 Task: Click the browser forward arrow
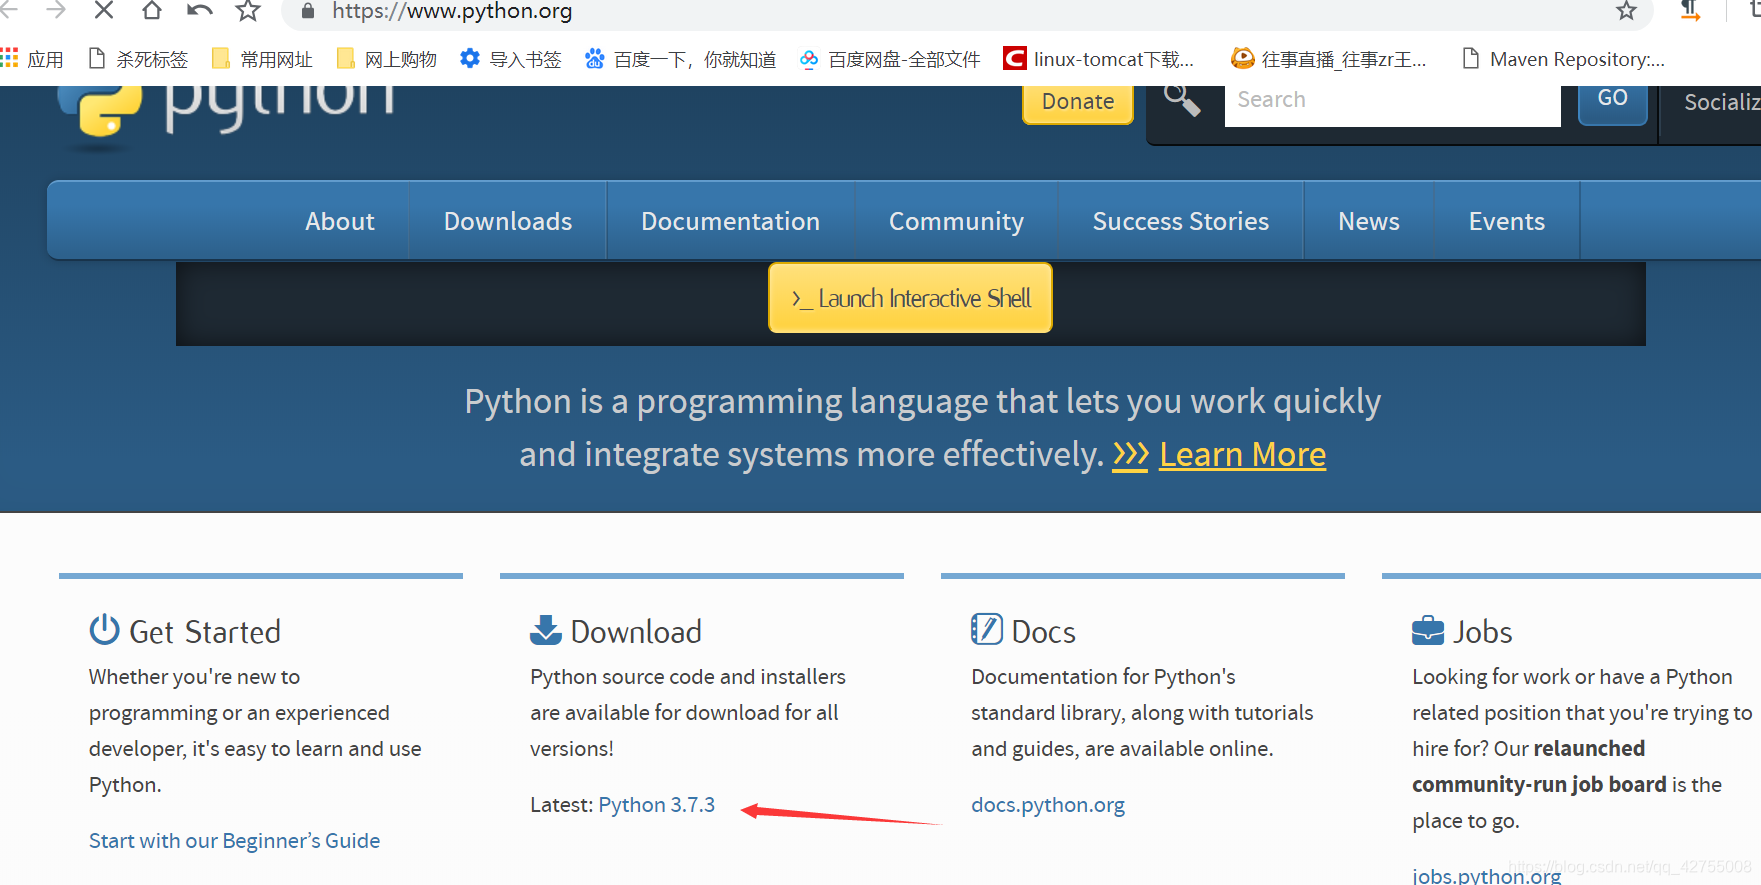coord(55,11)
